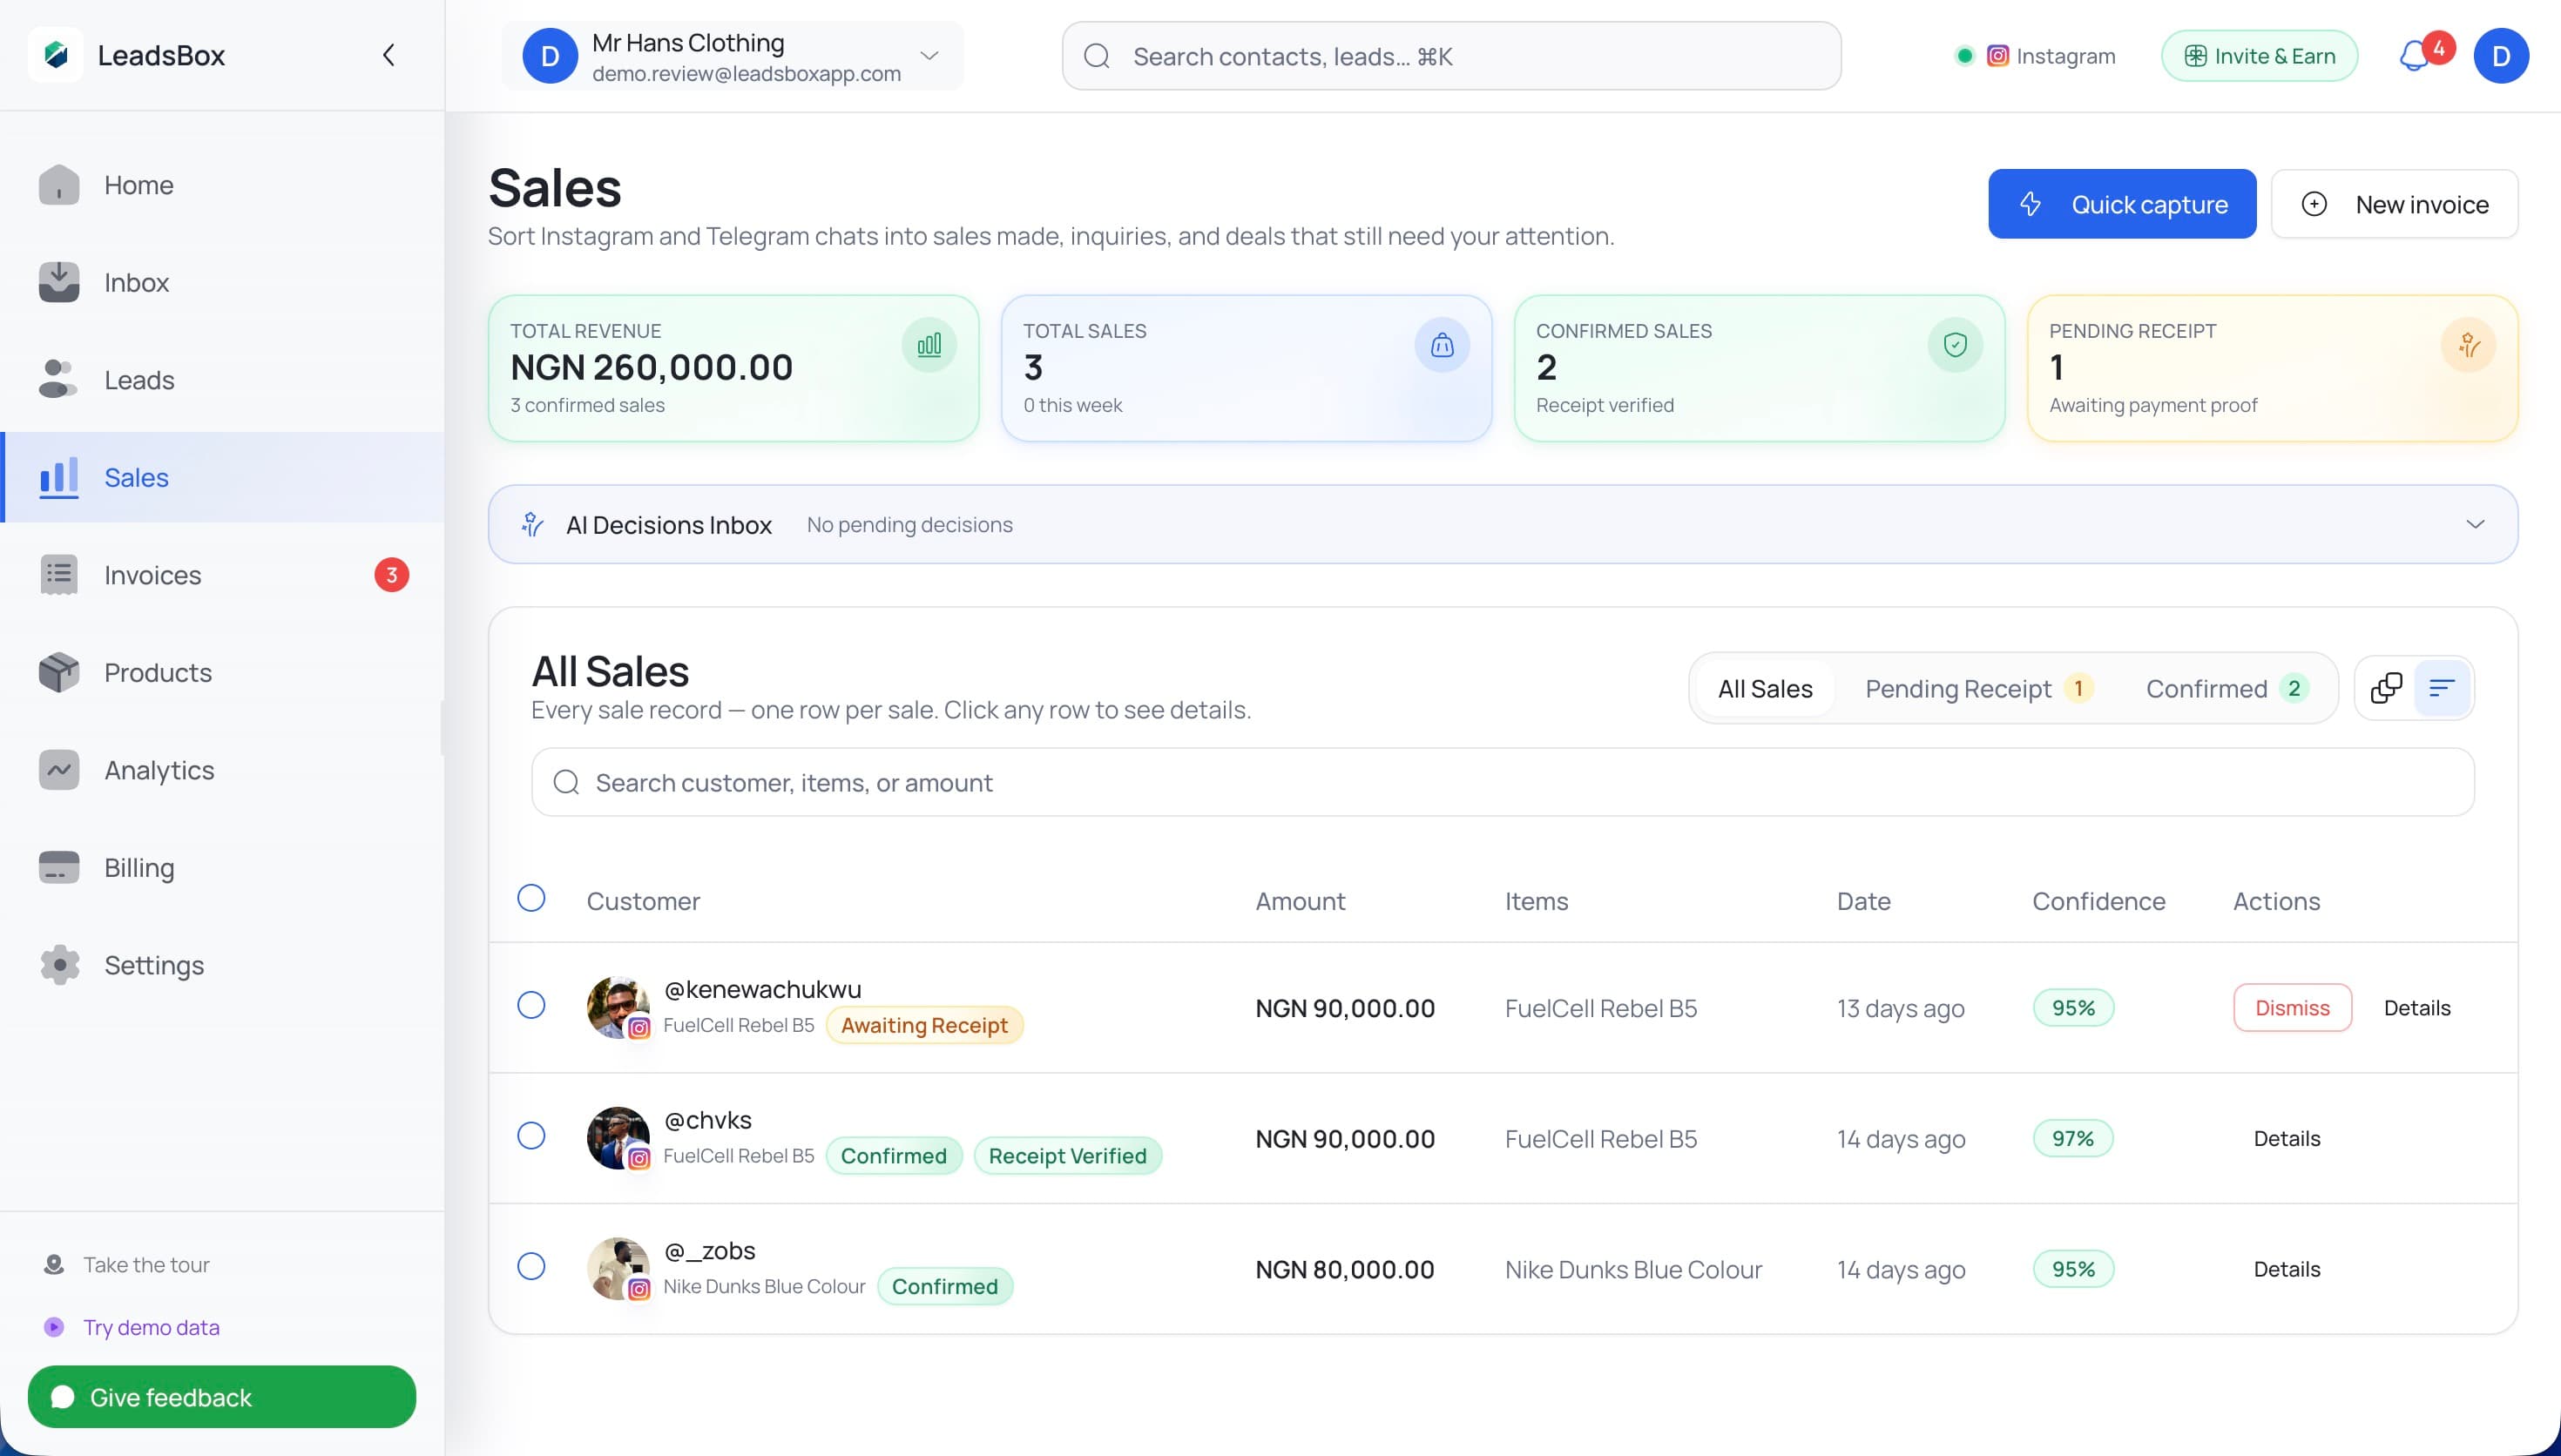This screenshot has height=1456, width=2561.
Task: Collapse the sidebar with the chevron
Action: point(388,55)
